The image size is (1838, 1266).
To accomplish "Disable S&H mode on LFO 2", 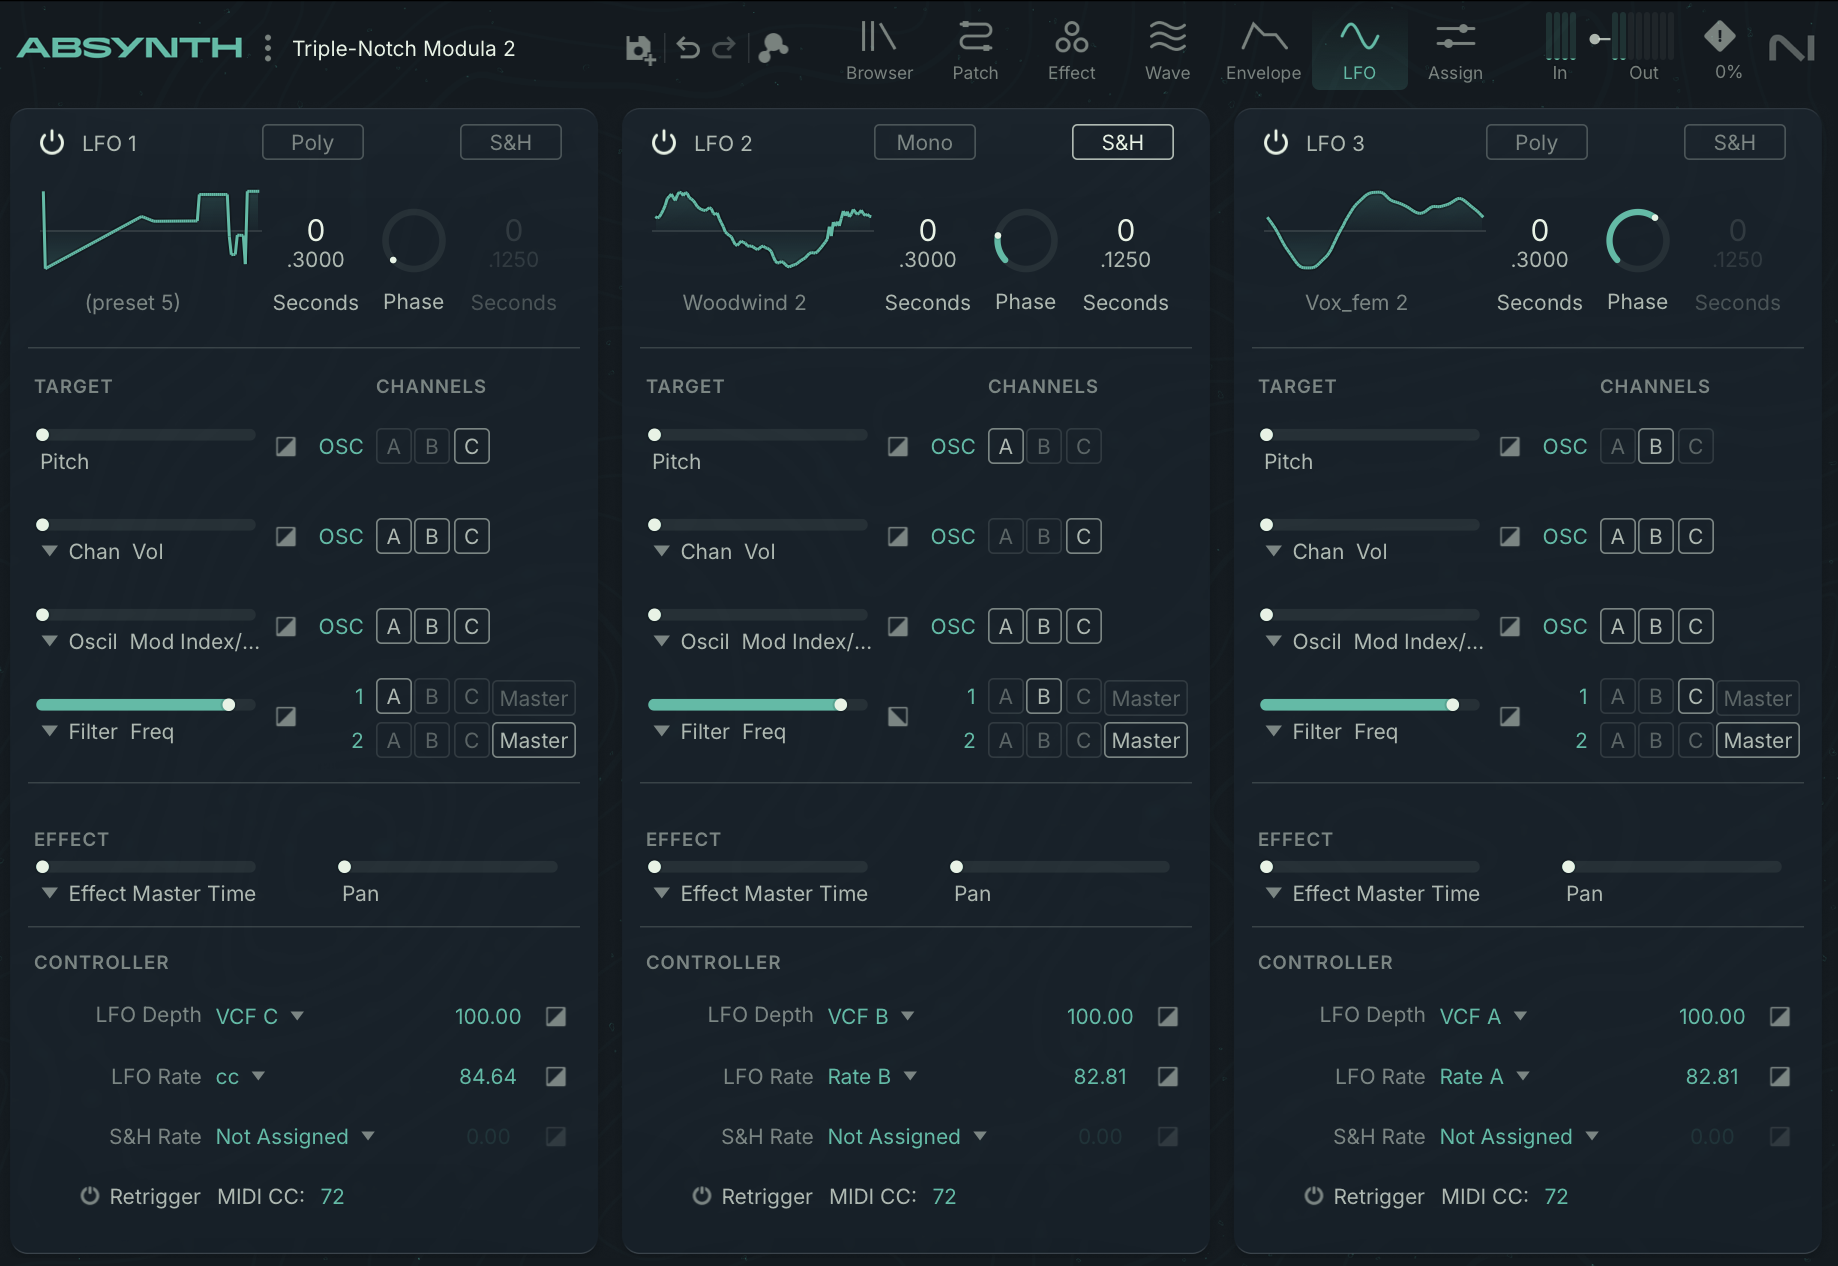I will click(1121, 142).
